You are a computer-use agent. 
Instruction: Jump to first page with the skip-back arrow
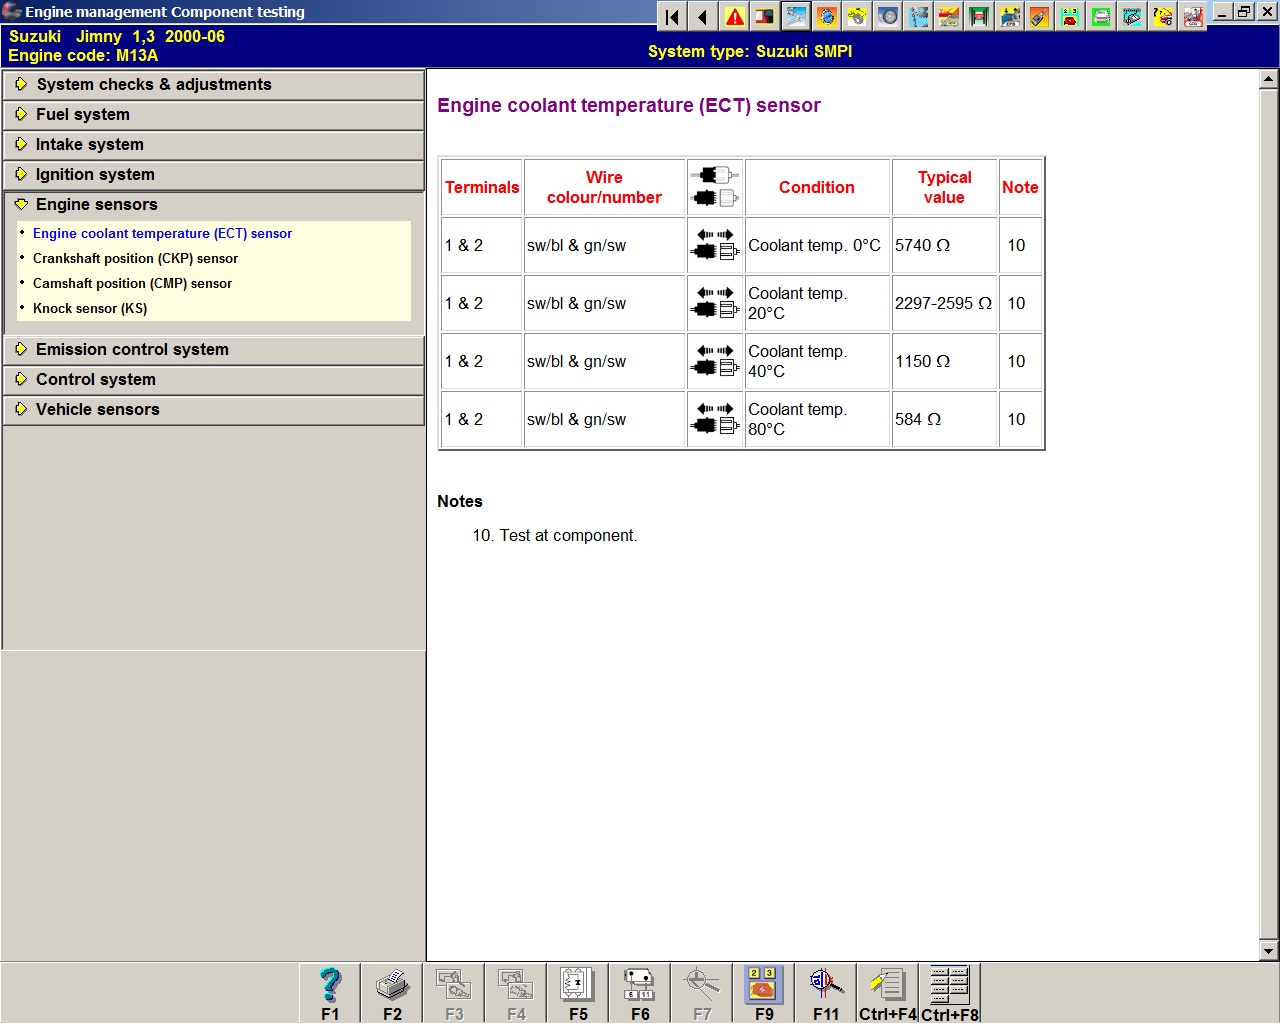tap(672, 17)
